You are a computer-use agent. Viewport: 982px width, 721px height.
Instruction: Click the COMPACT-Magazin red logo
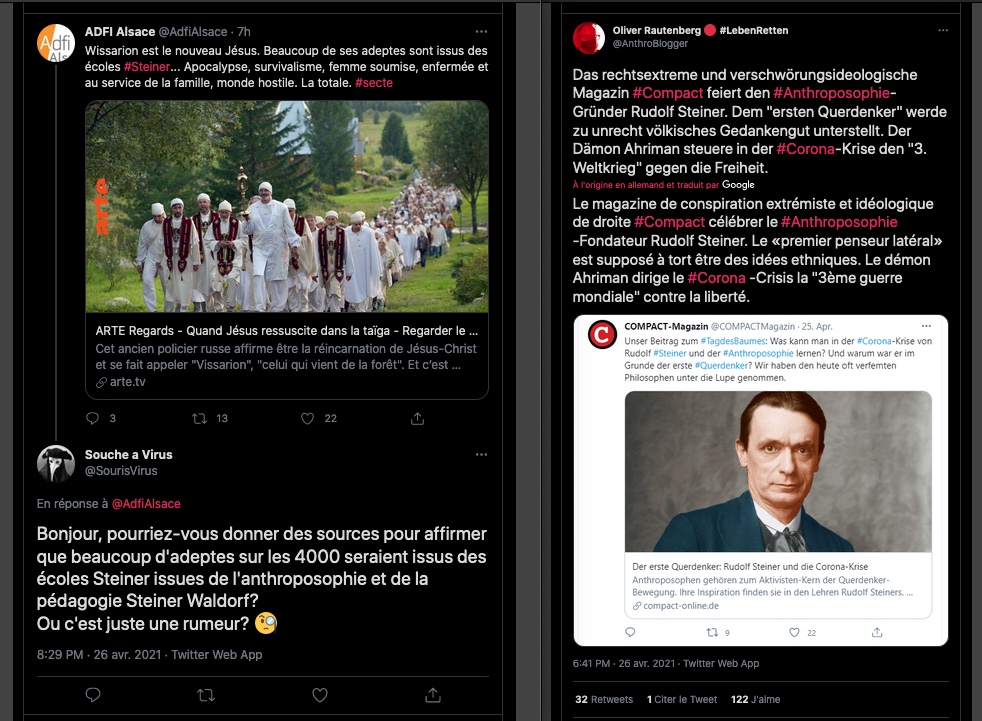pyautogui.click(x=601, y=335)
